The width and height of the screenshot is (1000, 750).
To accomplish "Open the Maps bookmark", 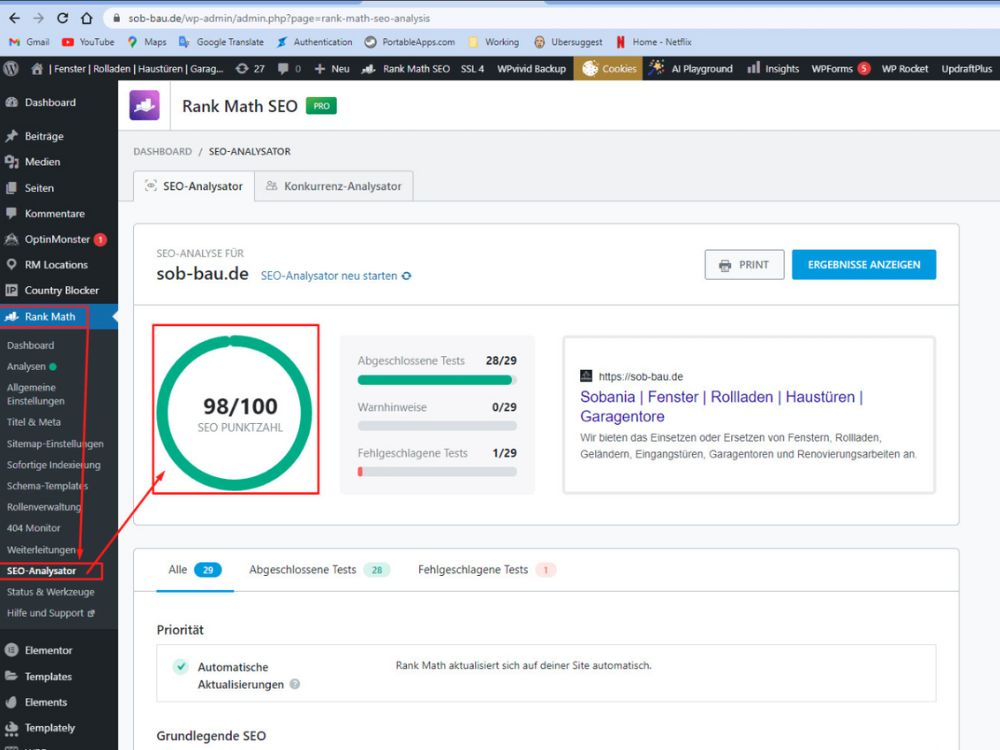I will 147,42.
